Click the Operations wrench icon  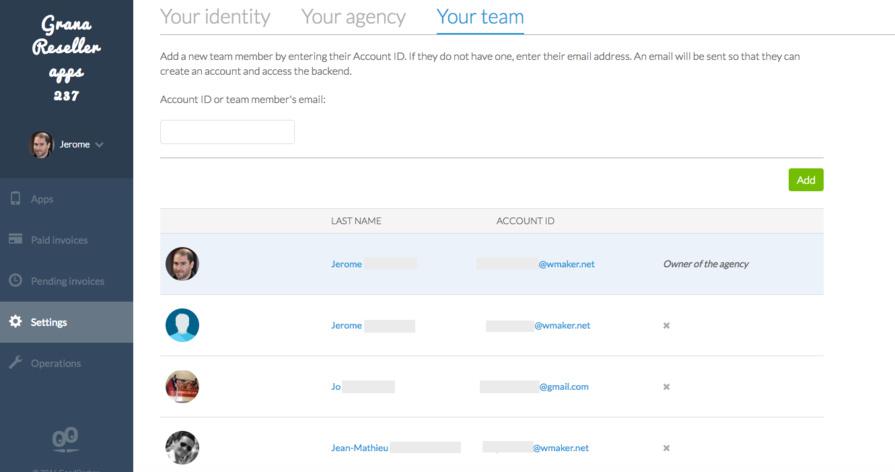16,363
